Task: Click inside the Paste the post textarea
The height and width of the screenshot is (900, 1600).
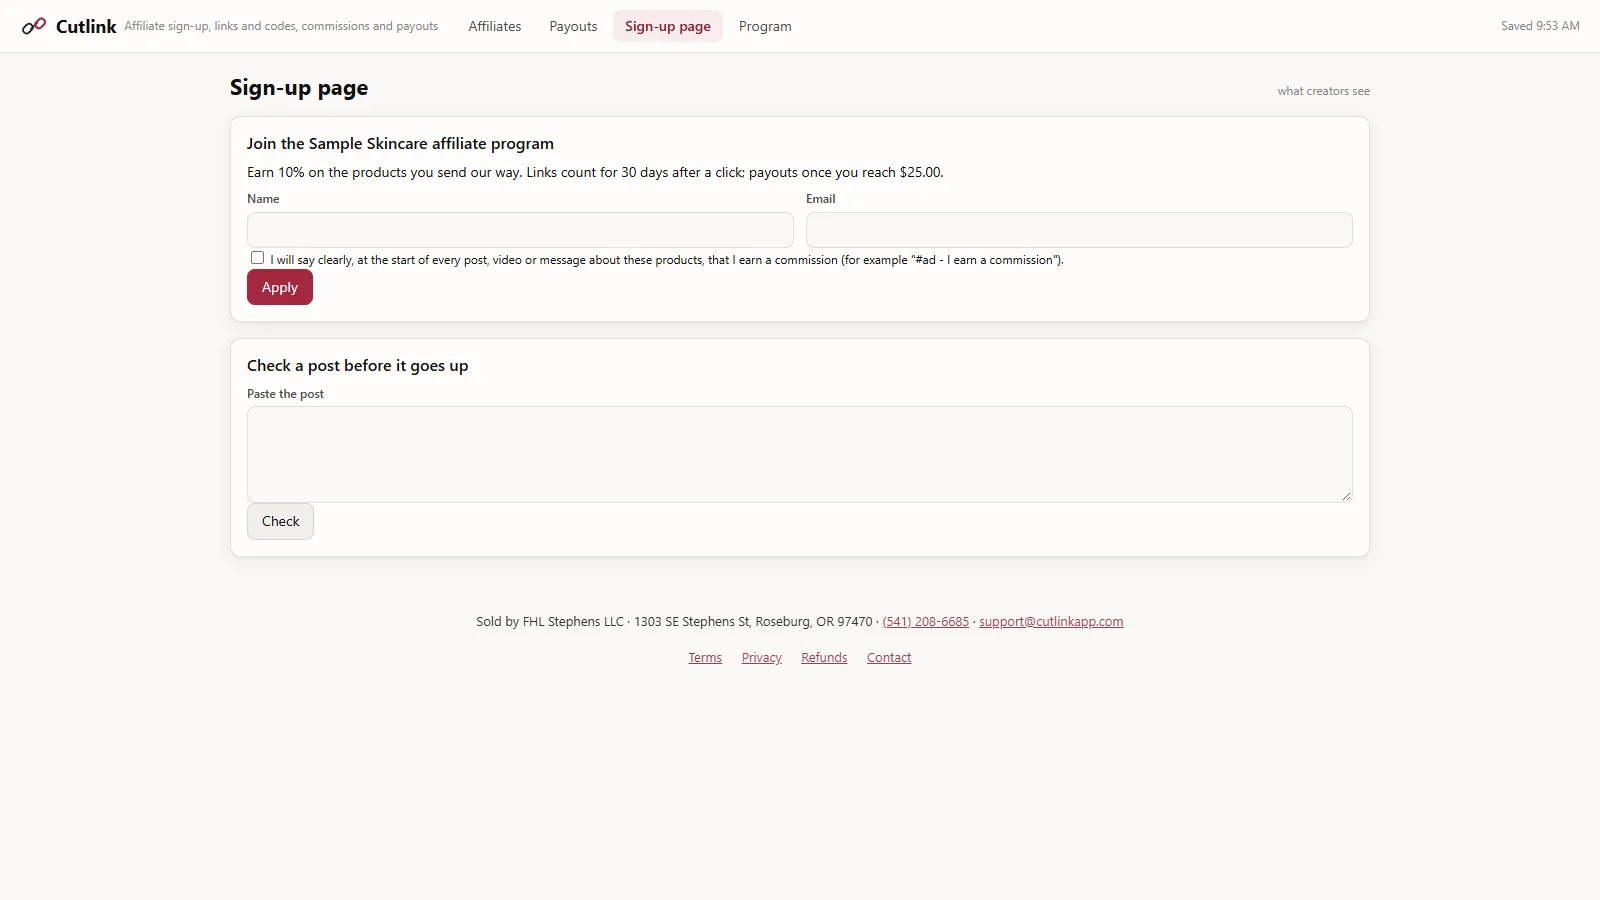Action: point(800,454)
